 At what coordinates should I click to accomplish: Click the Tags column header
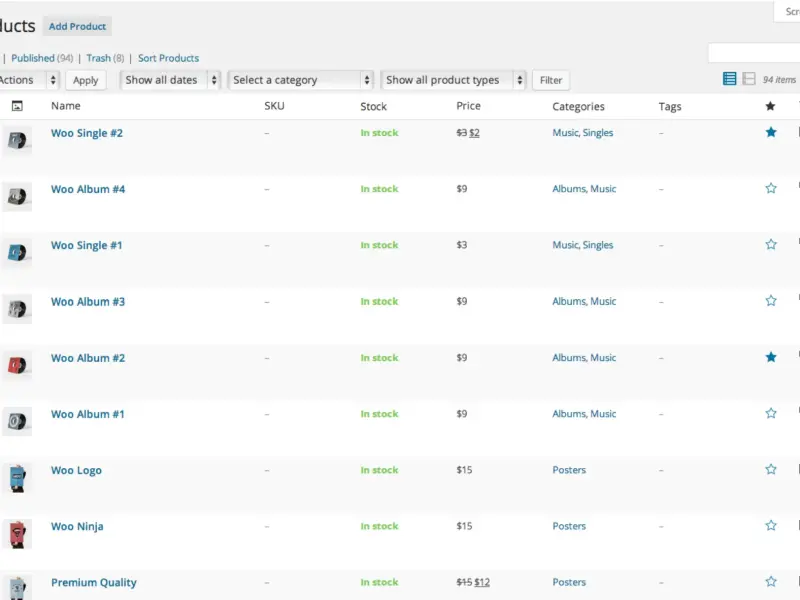point(670,106)
